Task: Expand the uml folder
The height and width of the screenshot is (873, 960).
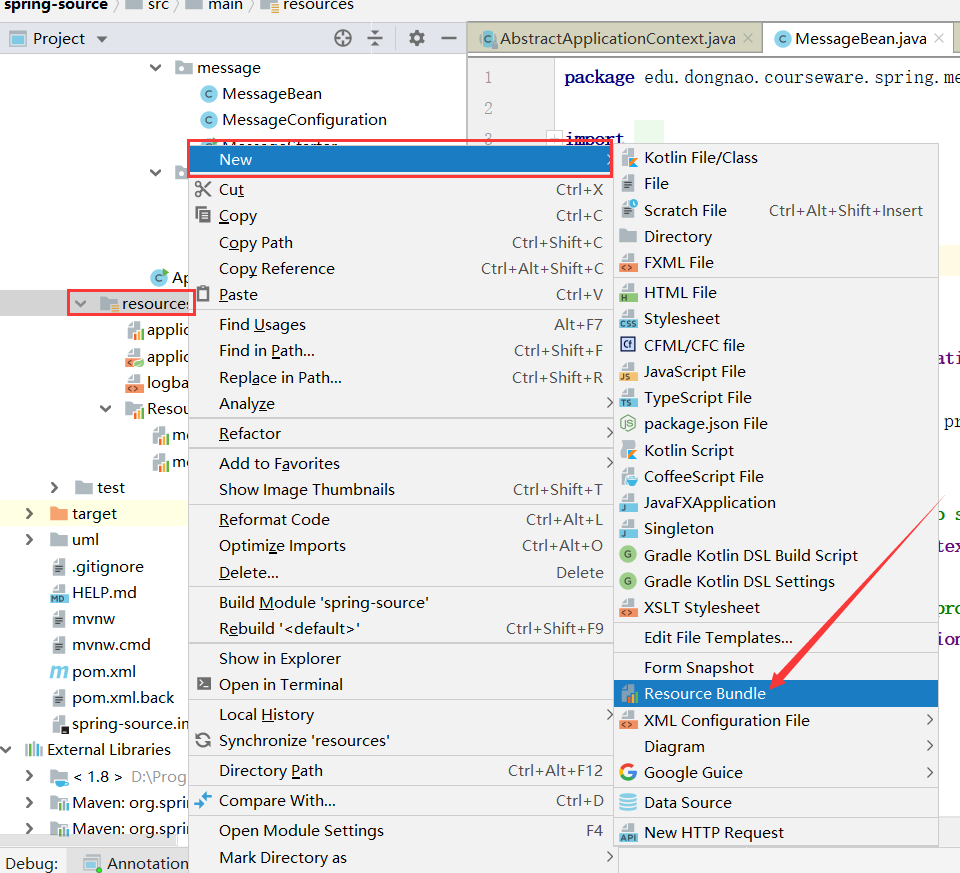Action: [x=29, y=539]
